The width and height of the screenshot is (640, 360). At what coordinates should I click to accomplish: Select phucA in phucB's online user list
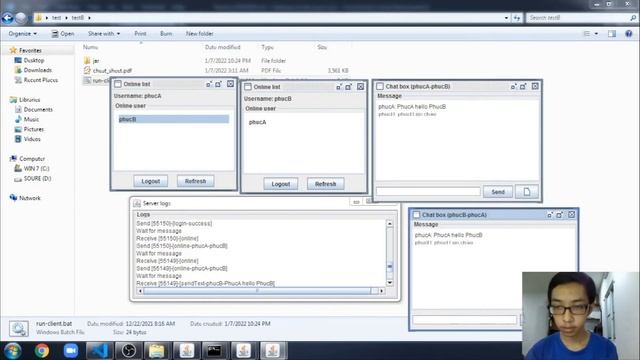pos(258,122)
